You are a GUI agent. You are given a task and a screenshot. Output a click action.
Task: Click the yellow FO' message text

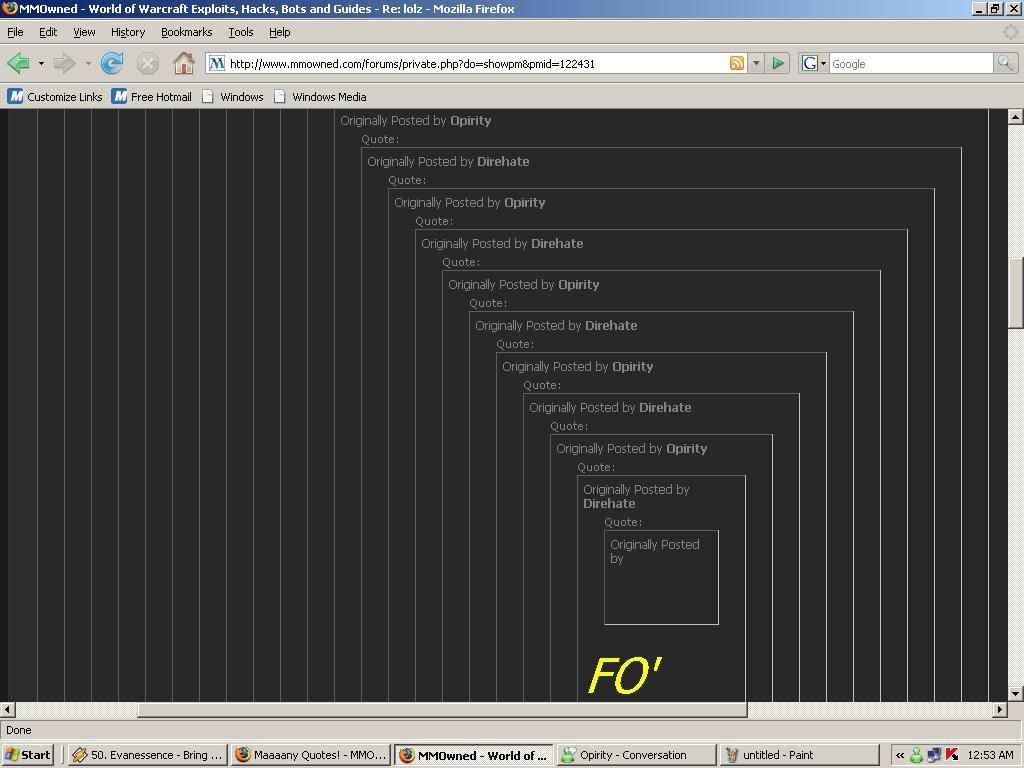[624, 675]
